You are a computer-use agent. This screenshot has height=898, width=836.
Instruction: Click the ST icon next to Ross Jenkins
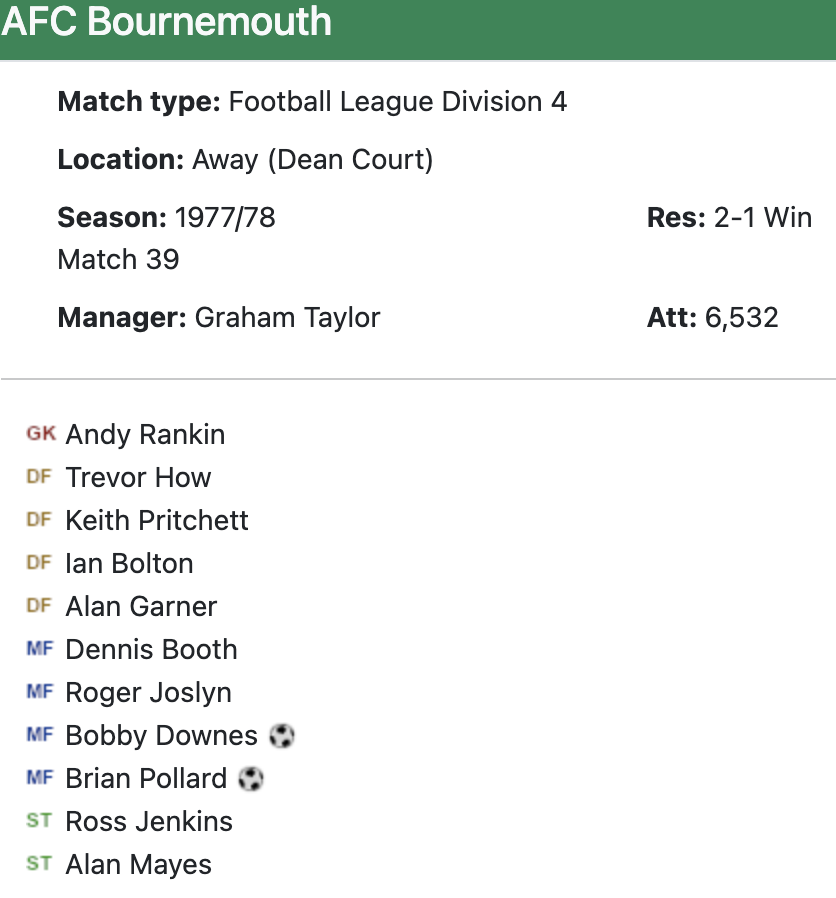coord(39,821)
